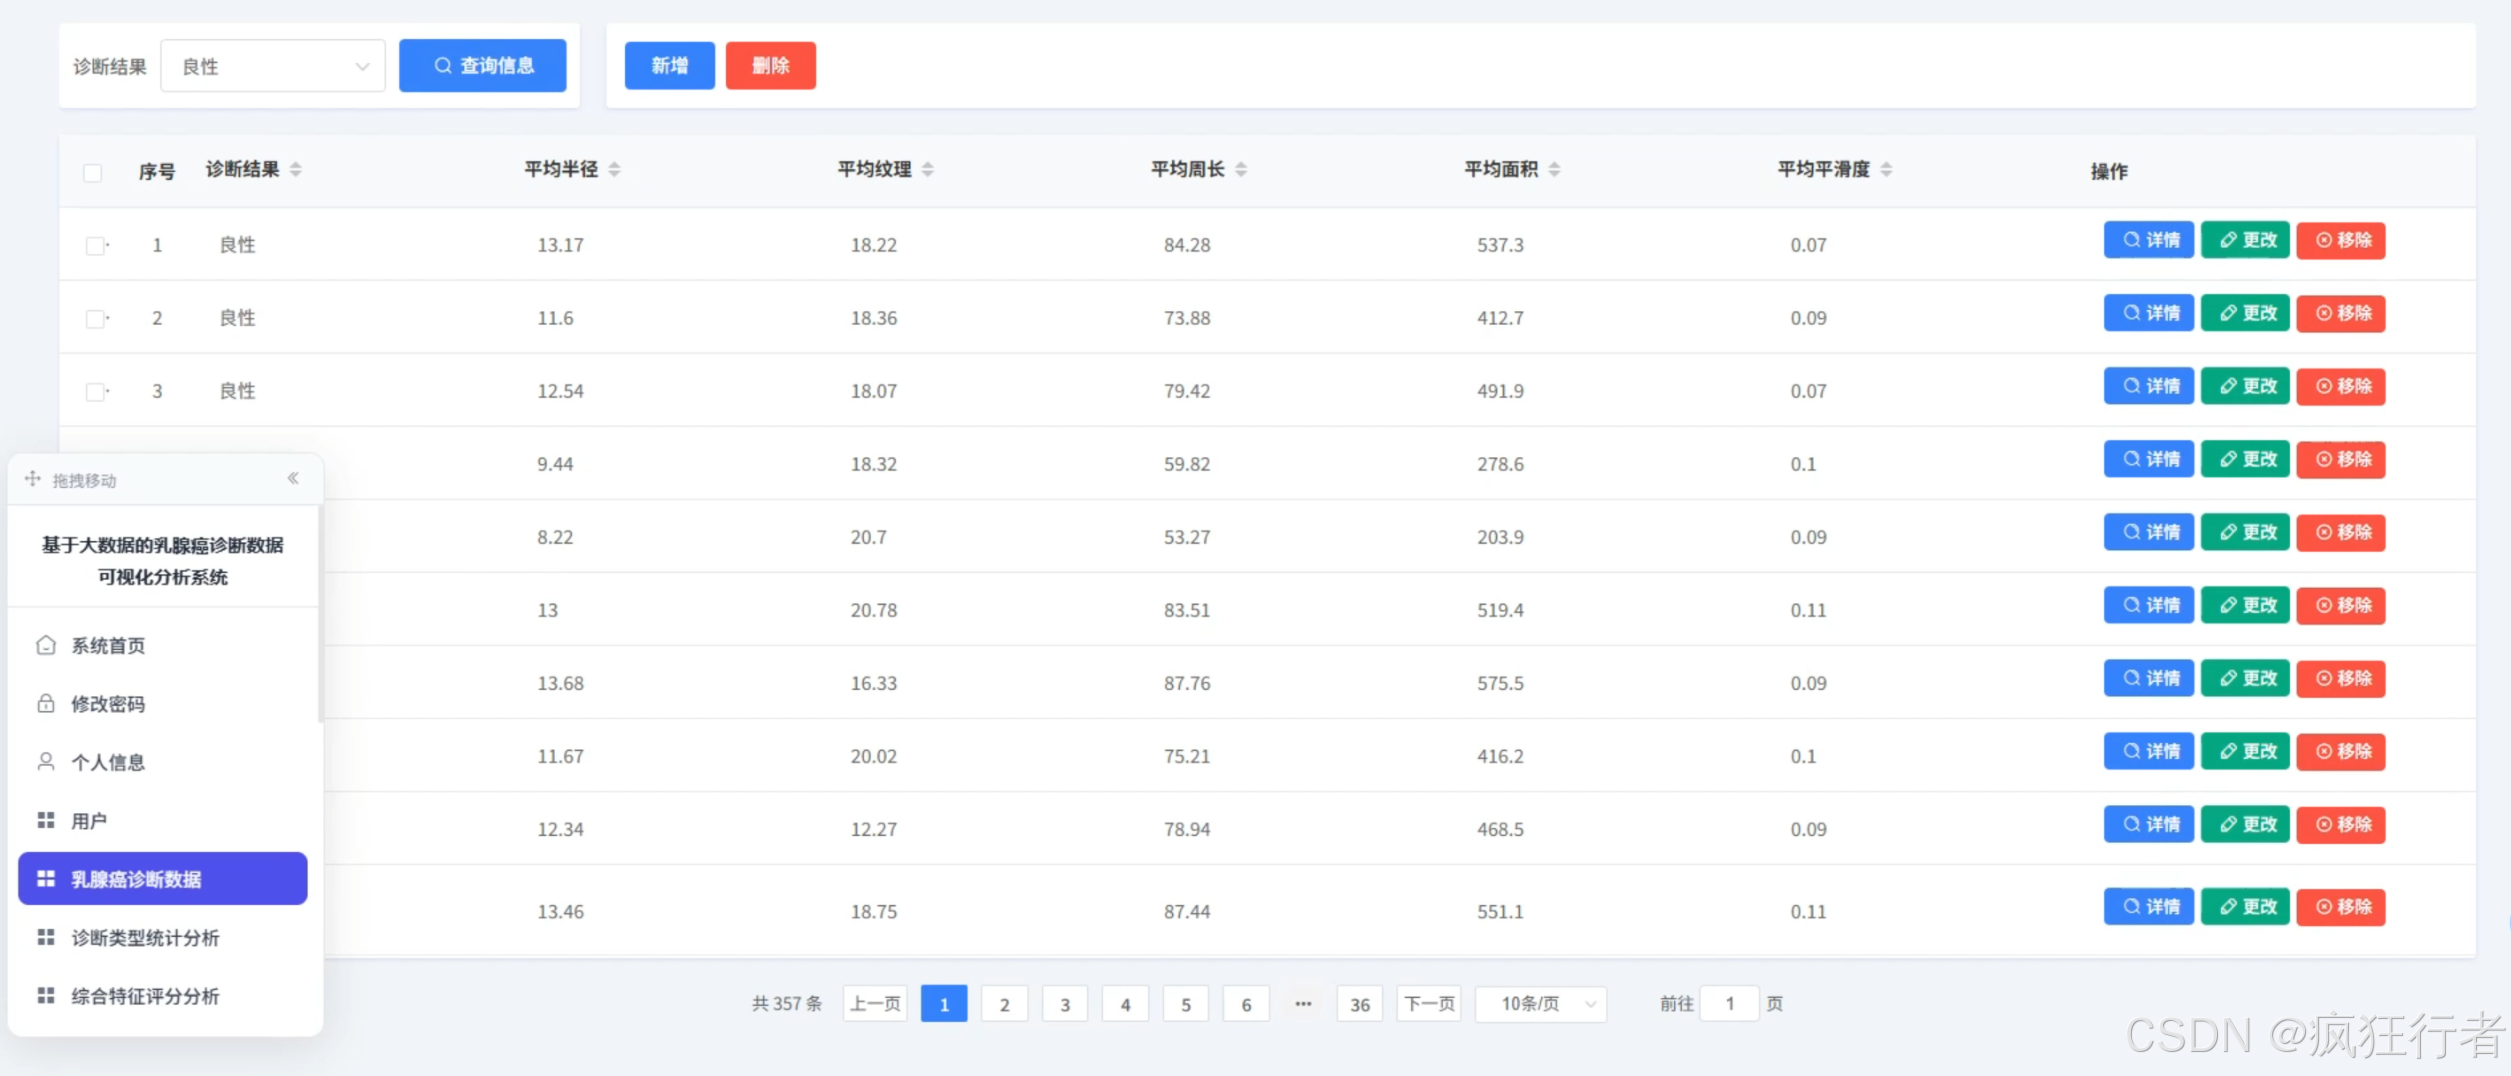The image size is (2511, 1076).
Task: Open 详情 for the row with area 575.5
Action: 2149,678
